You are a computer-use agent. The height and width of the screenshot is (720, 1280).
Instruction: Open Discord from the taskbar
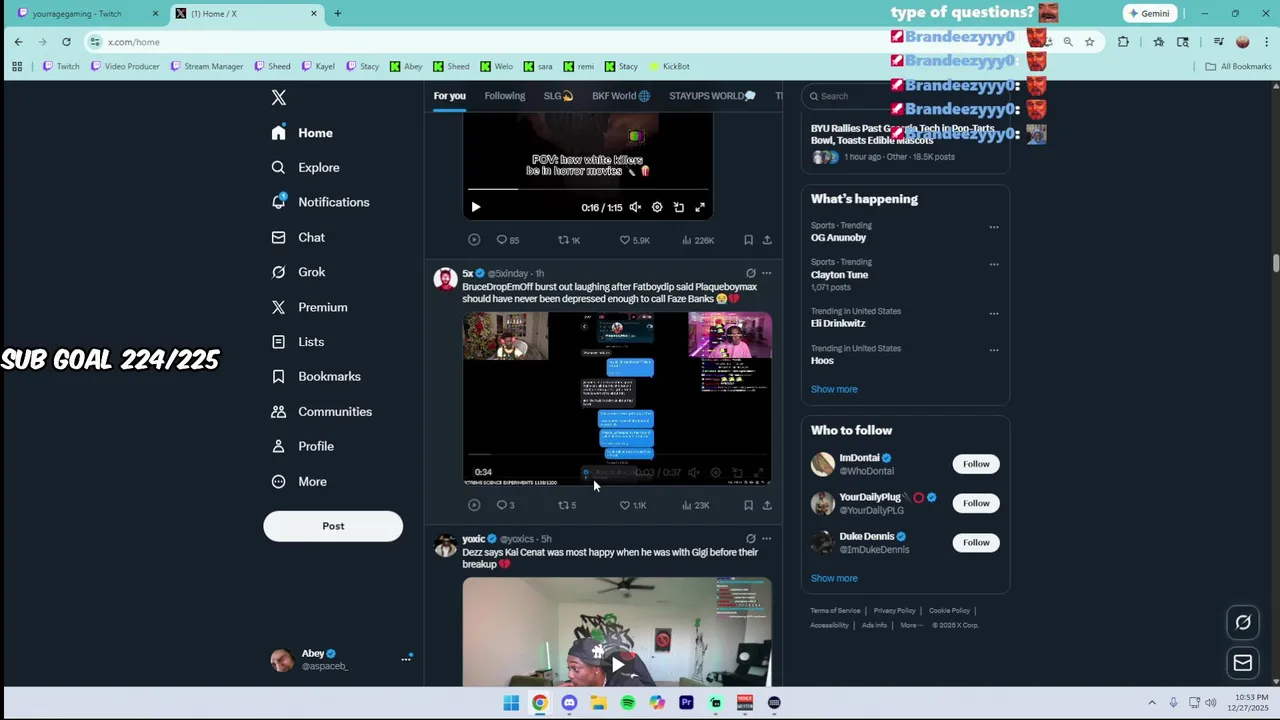(x=569, y=703)
